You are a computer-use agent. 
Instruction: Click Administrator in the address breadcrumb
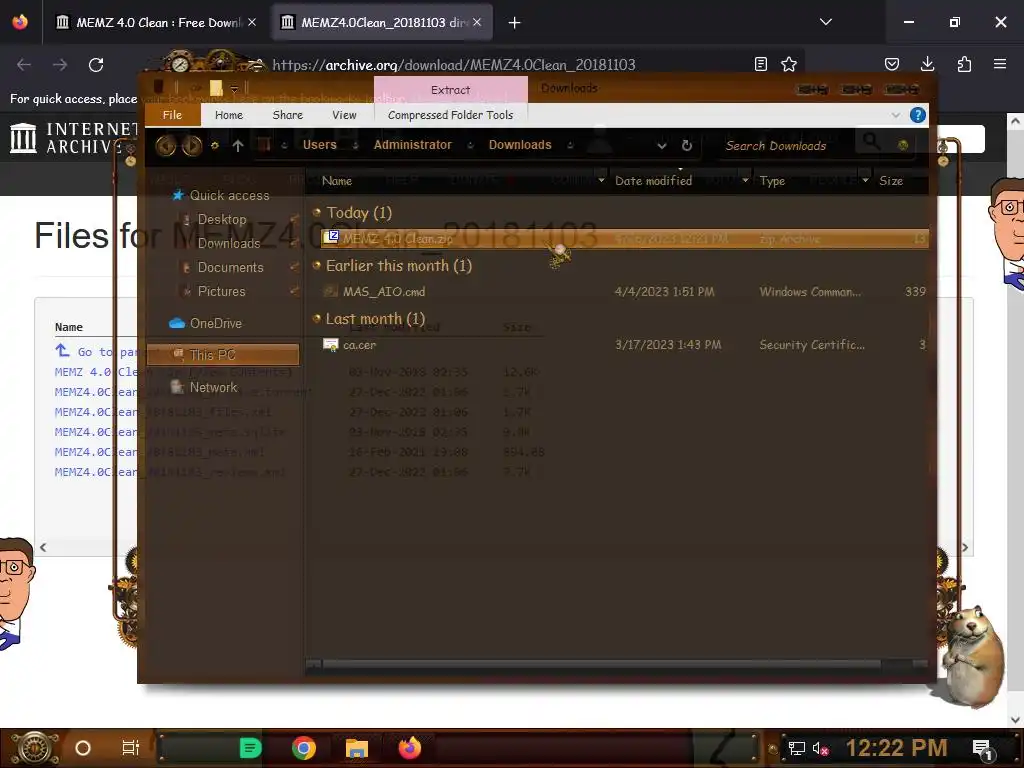(x=412, y=145)
